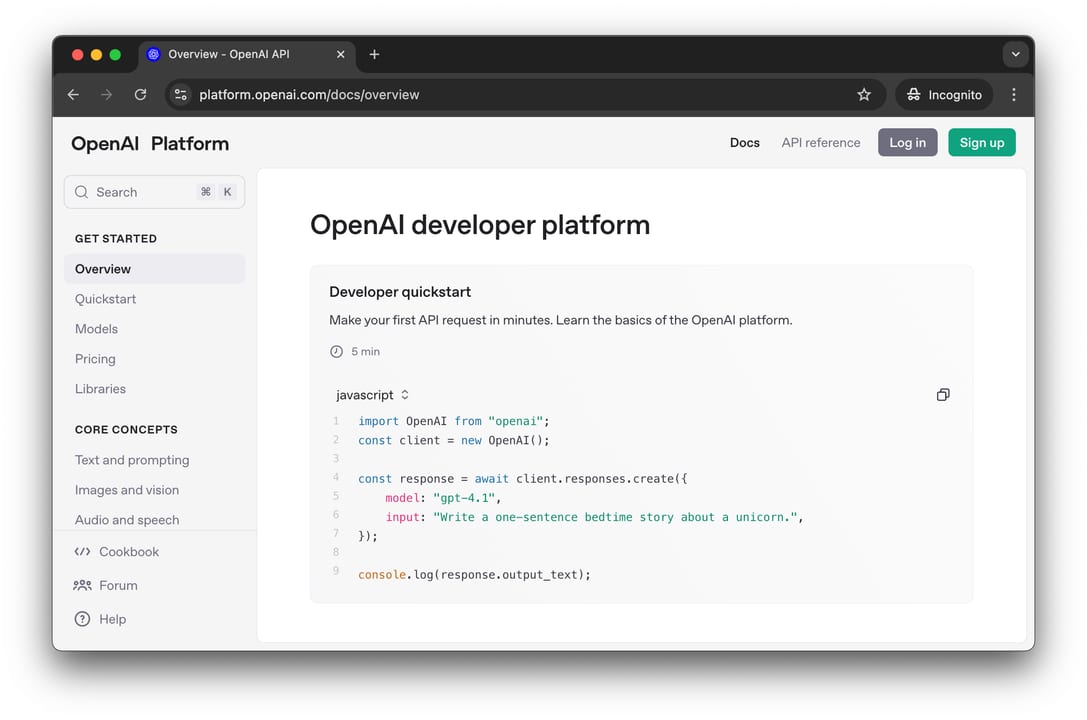Click the green Sign up button
The height and width of the screenshot is (720, 1087).
pos(982,143)
